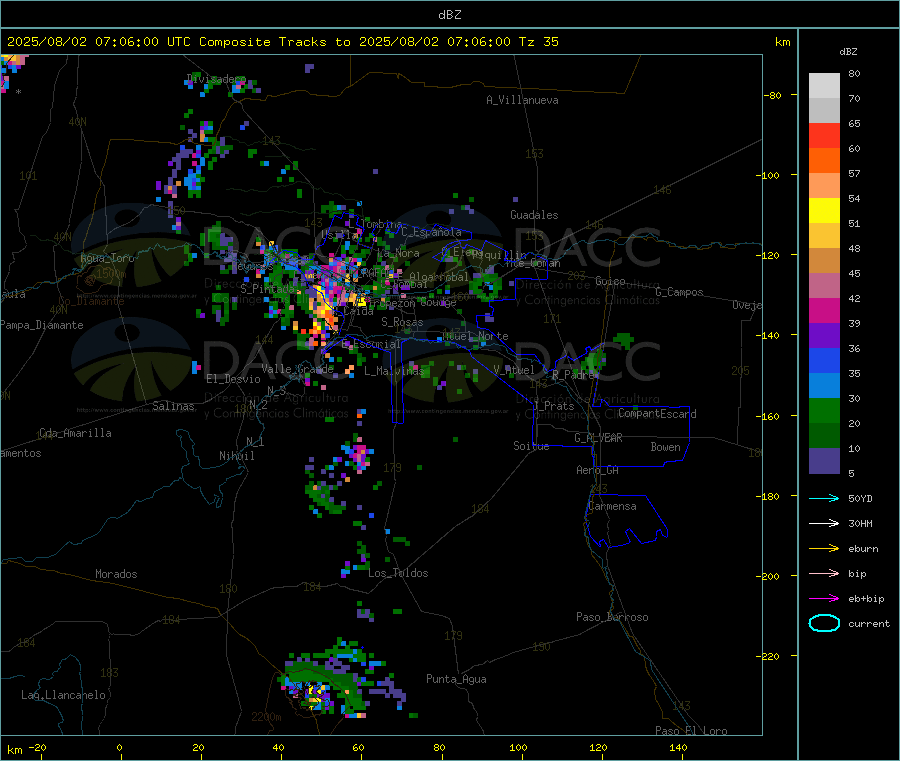Click the Pampa_Diamante place label
This screenshot has height=761, width=900.
point(42,325)
